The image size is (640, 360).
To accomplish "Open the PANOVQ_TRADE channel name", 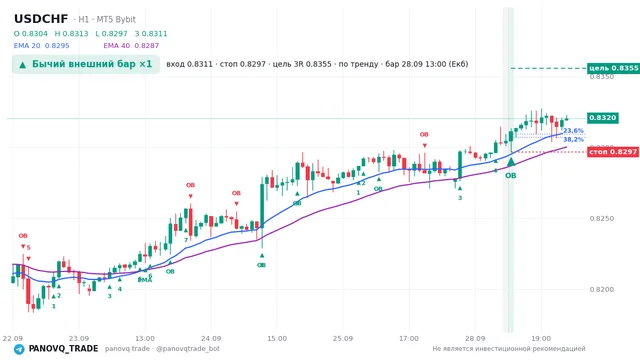I will pyautogui.click(x=63, y=349).
